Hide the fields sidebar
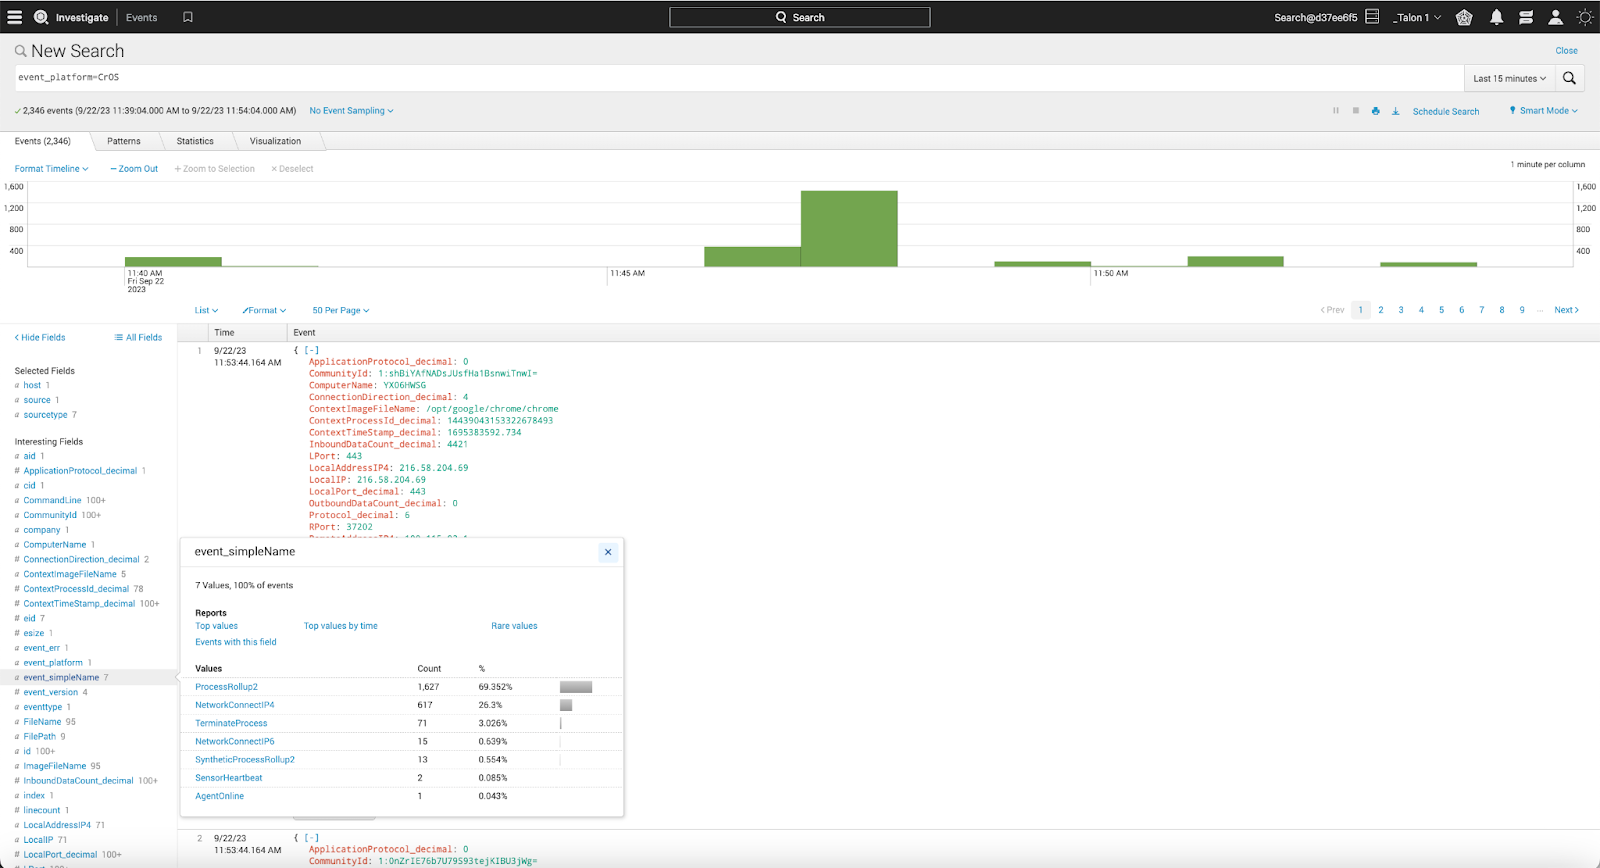 pyautogui.click(x=40, y=338)
